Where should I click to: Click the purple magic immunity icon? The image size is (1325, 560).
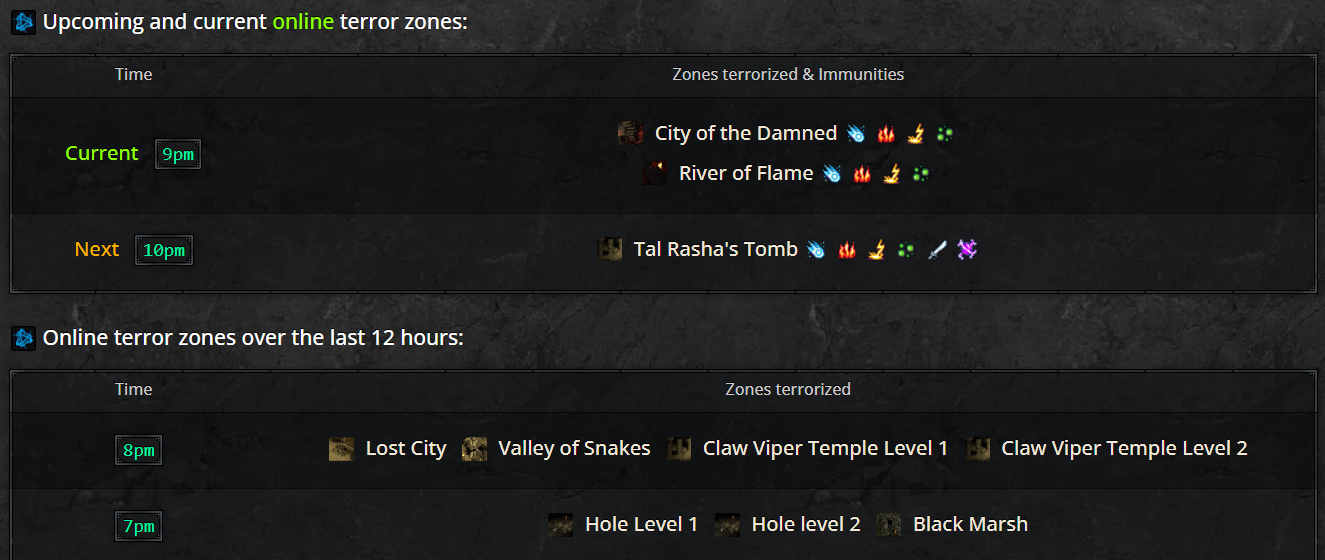966,250
